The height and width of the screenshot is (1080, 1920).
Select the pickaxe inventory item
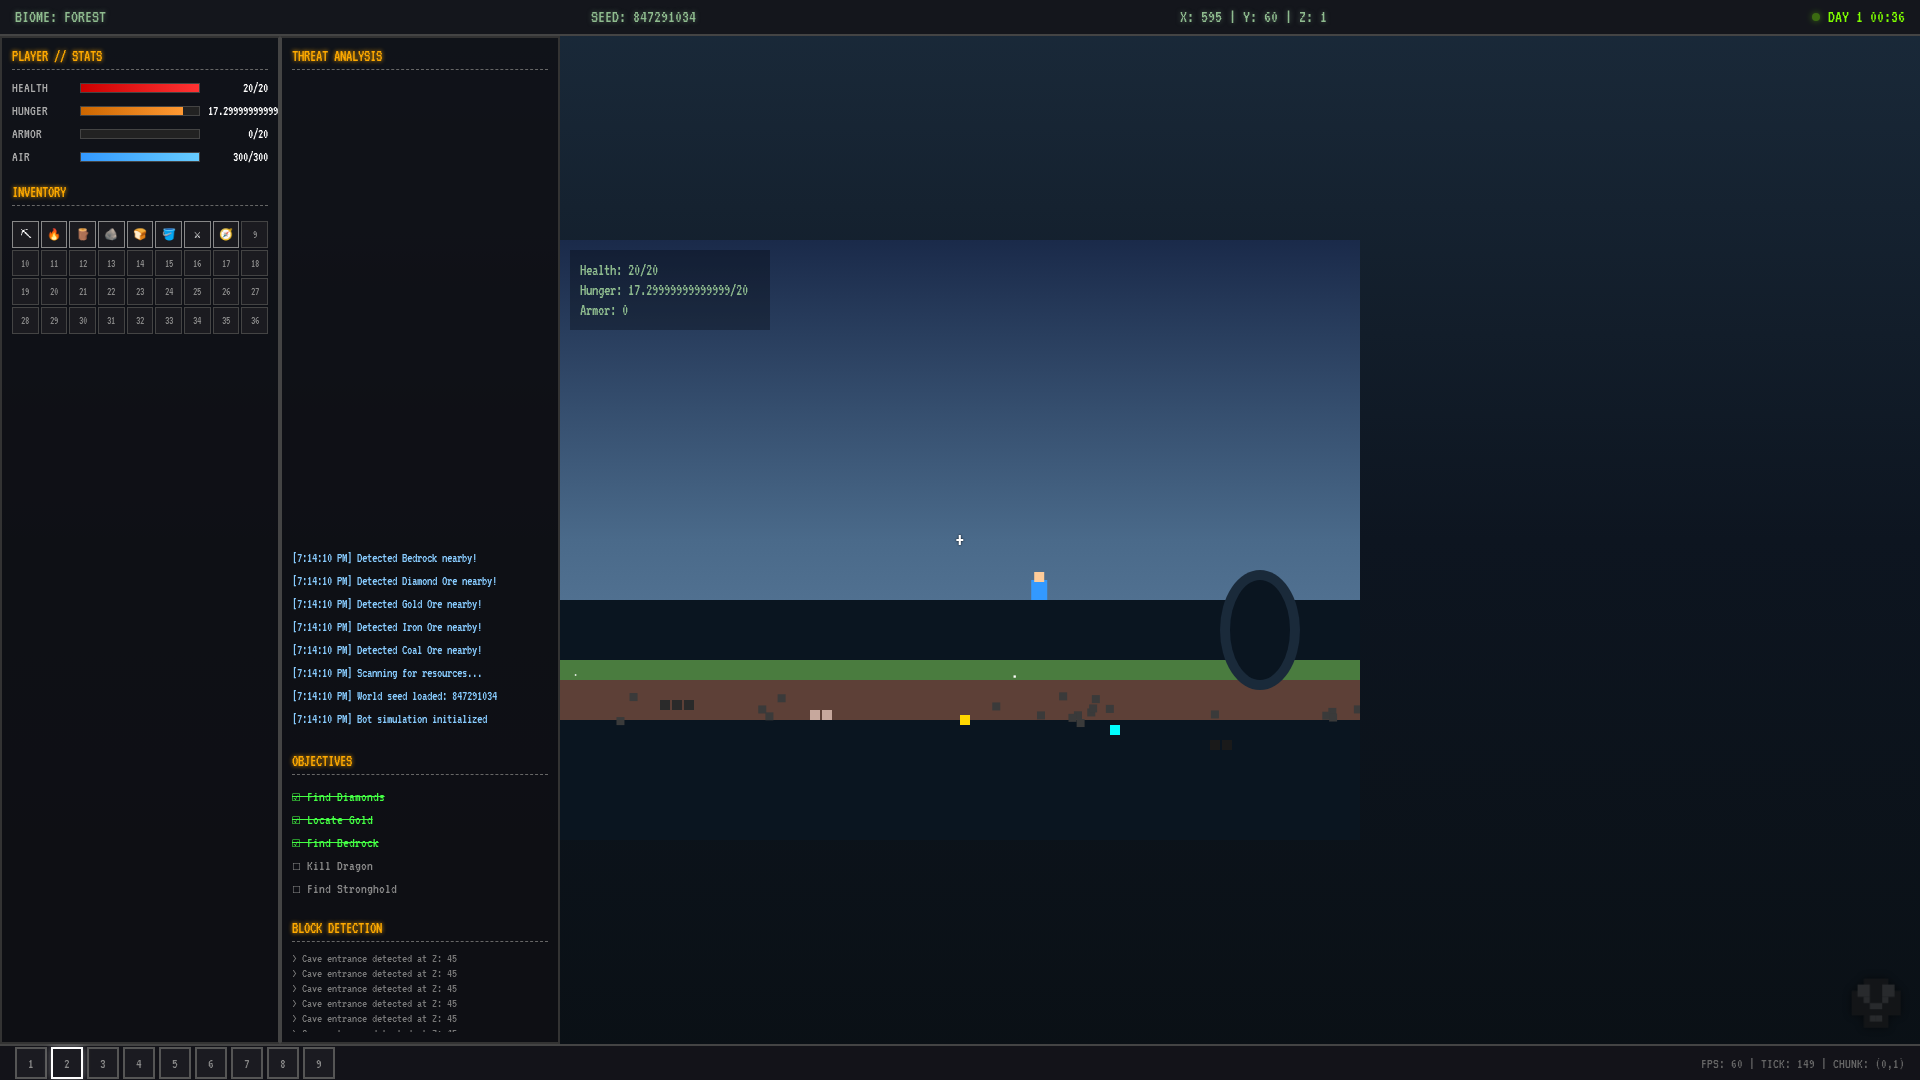click(25, 234)
